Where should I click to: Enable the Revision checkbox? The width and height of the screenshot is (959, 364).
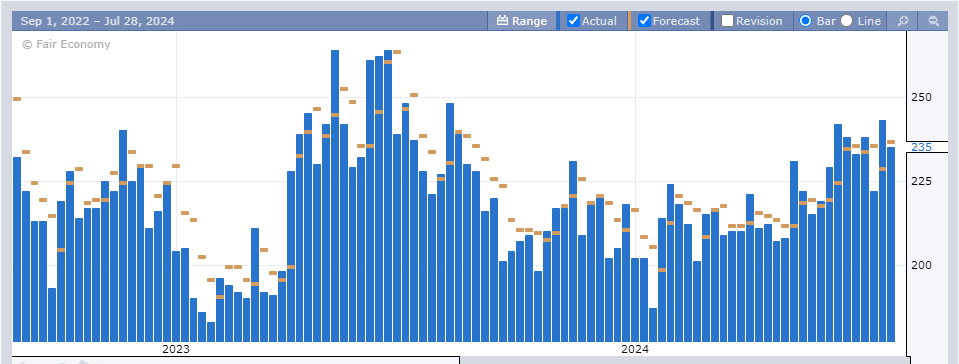click(x=727, y=21)
